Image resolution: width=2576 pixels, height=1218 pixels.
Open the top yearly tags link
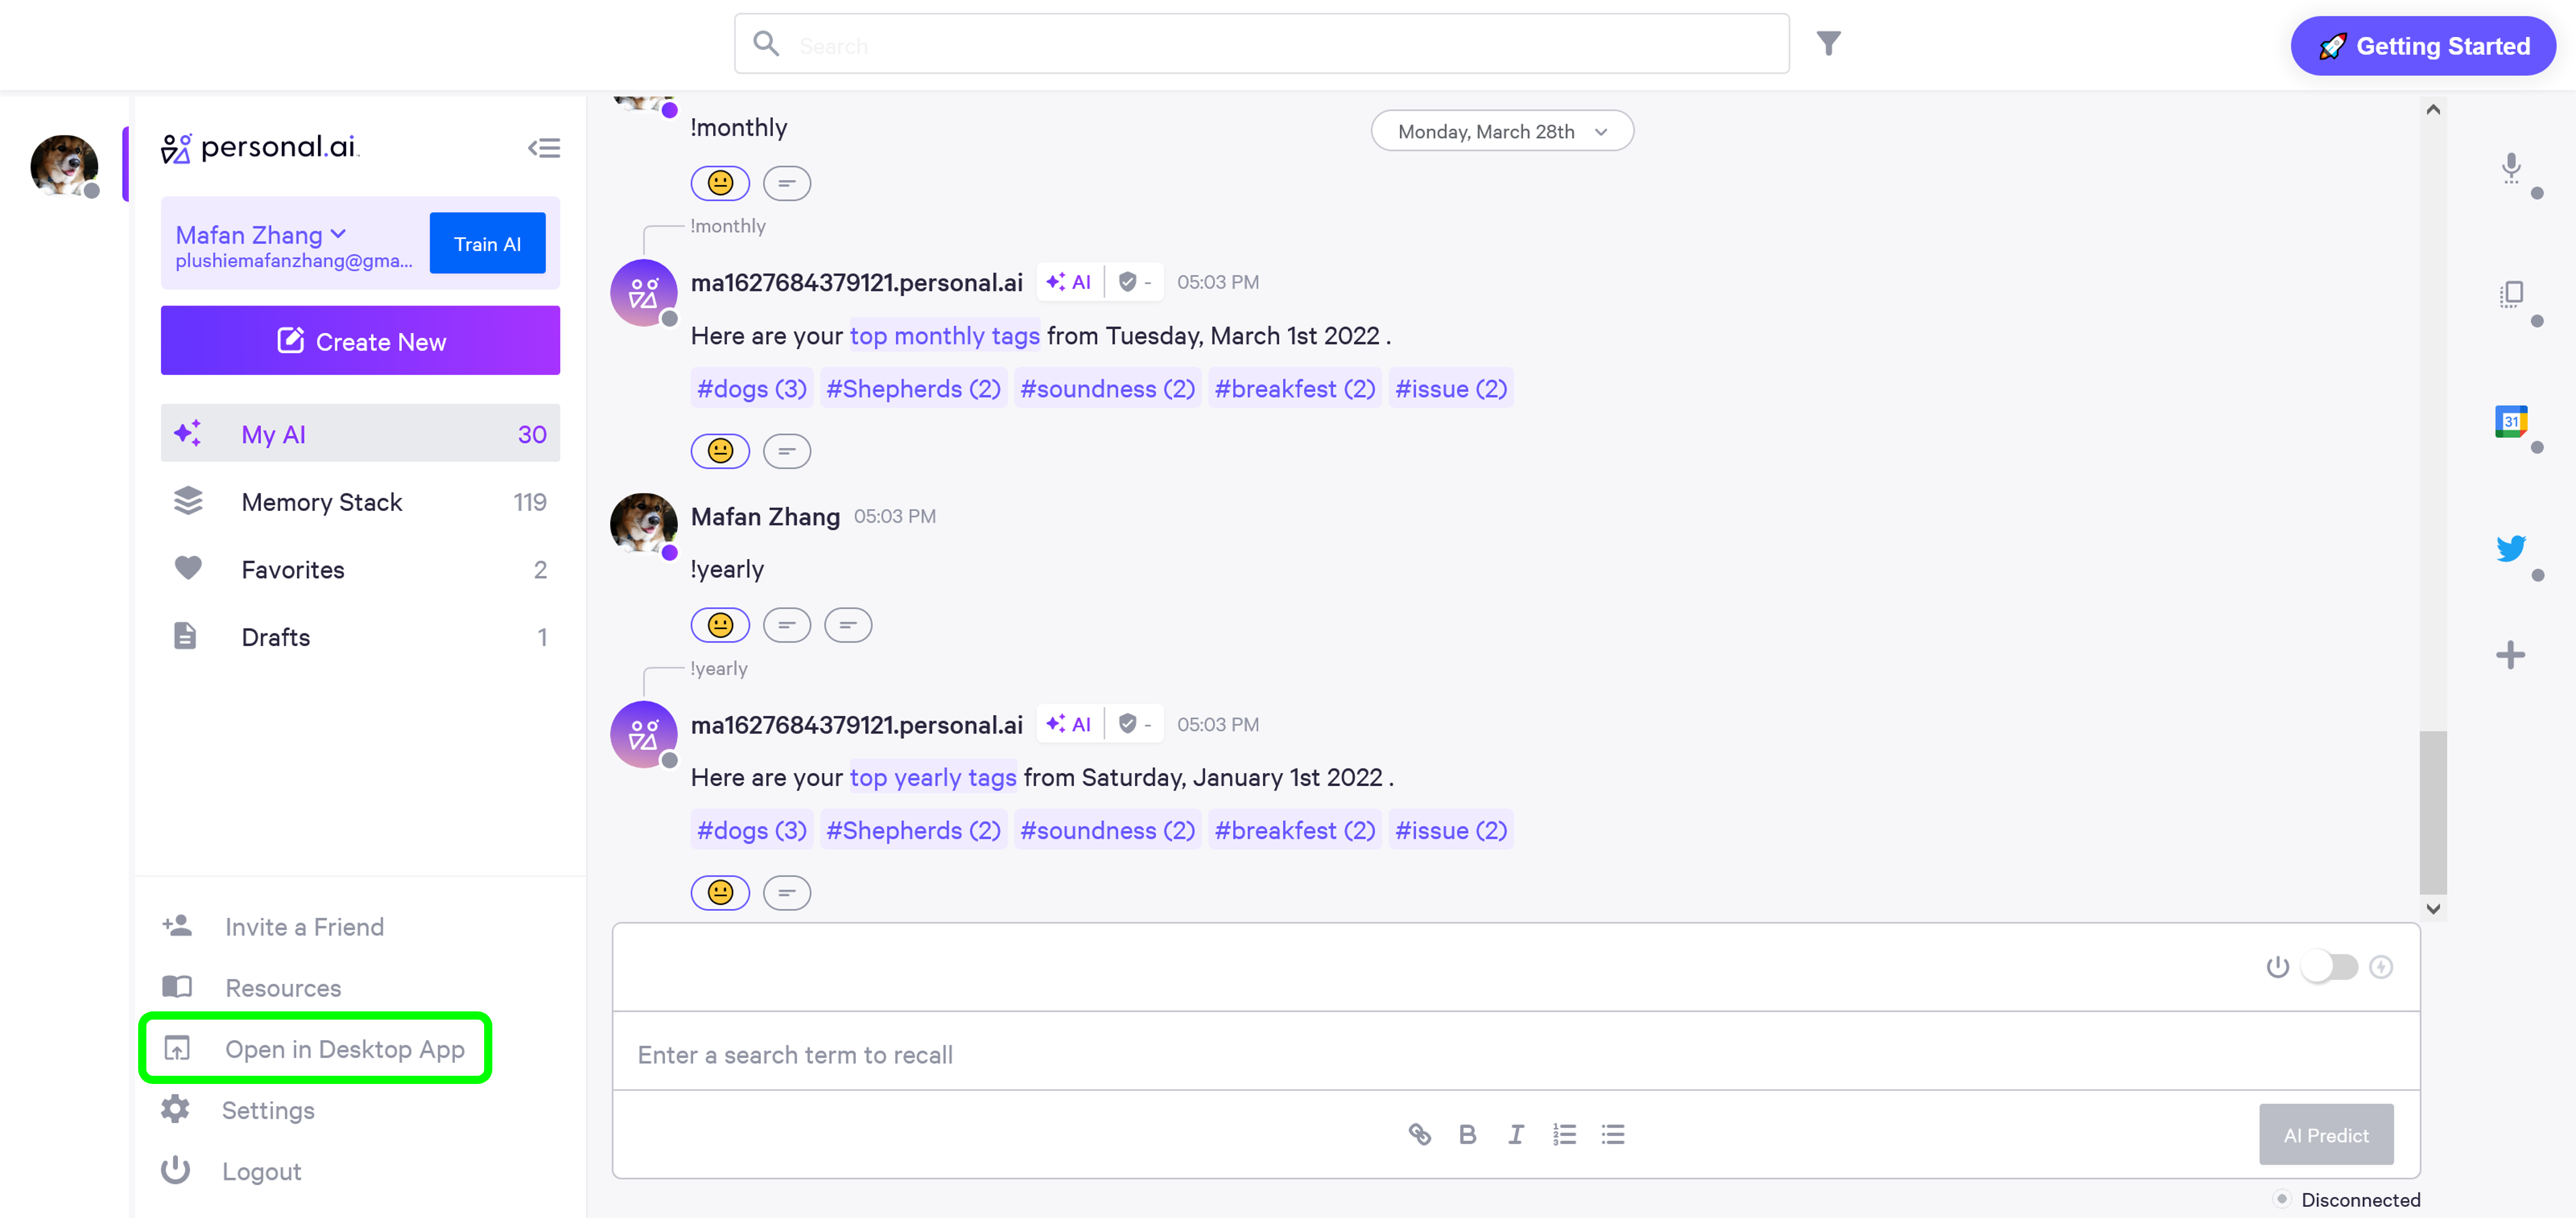(x=932, y=777)
